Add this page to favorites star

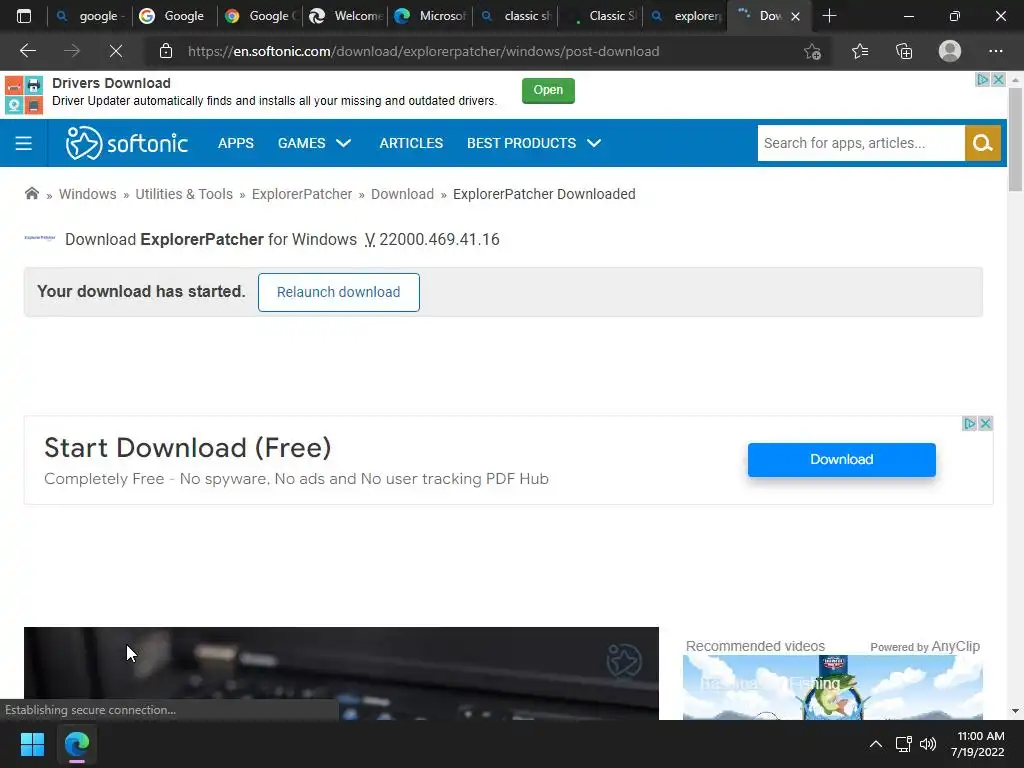coord(812,51)
